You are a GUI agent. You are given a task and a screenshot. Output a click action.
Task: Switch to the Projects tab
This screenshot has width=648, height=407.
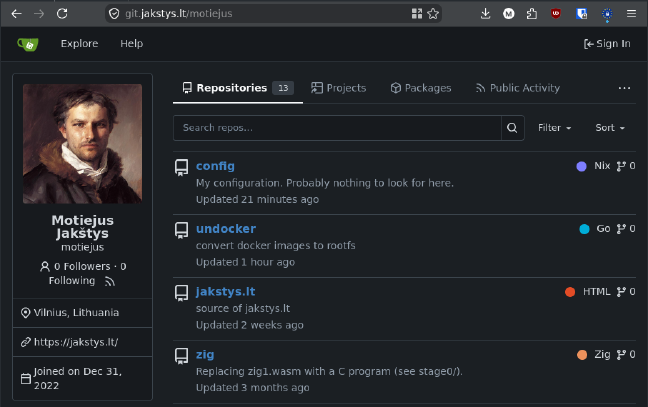tap(338, 88)
